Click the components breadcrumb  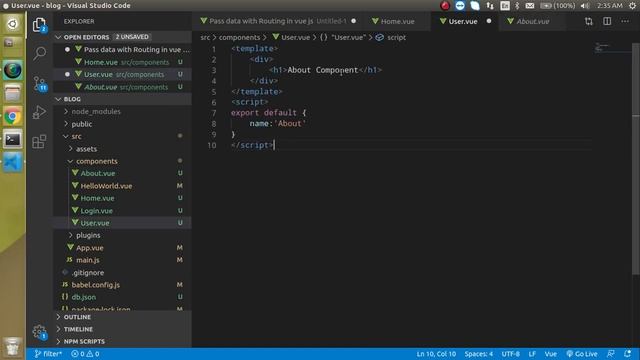coord(239,38)
